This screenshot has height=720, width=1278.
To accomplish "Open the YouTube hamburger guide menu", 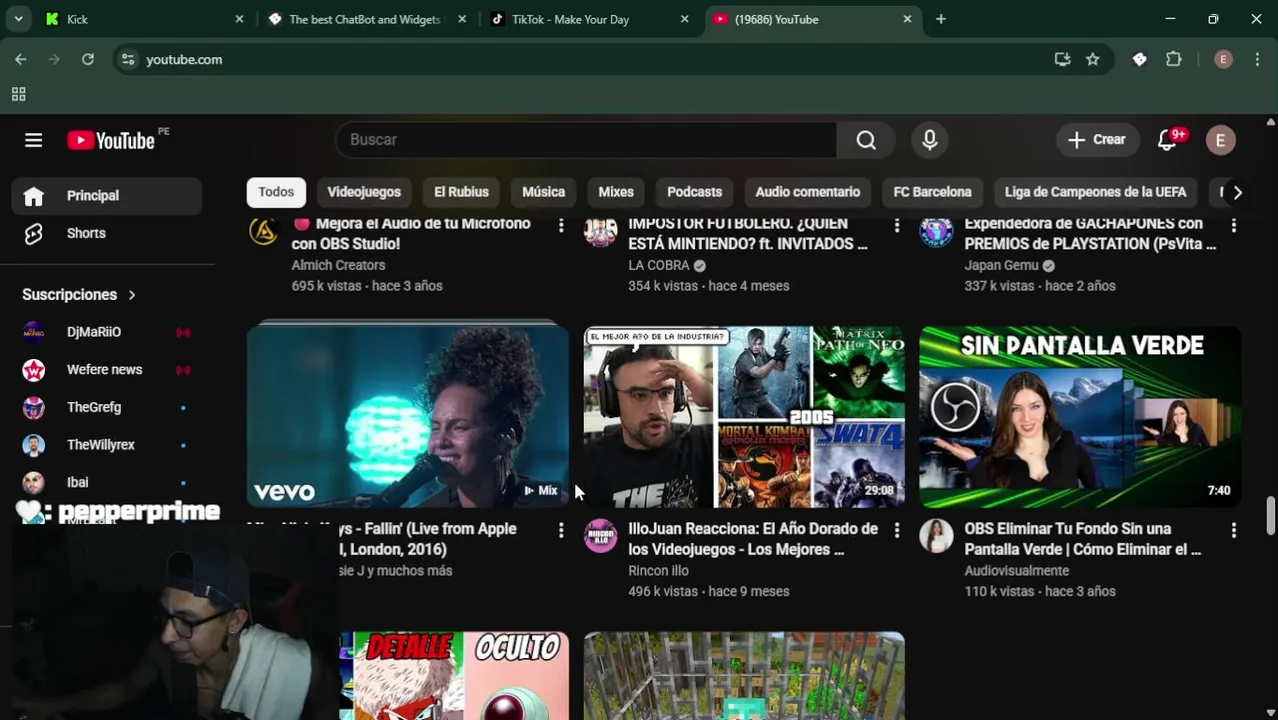I will coord(33,140).
